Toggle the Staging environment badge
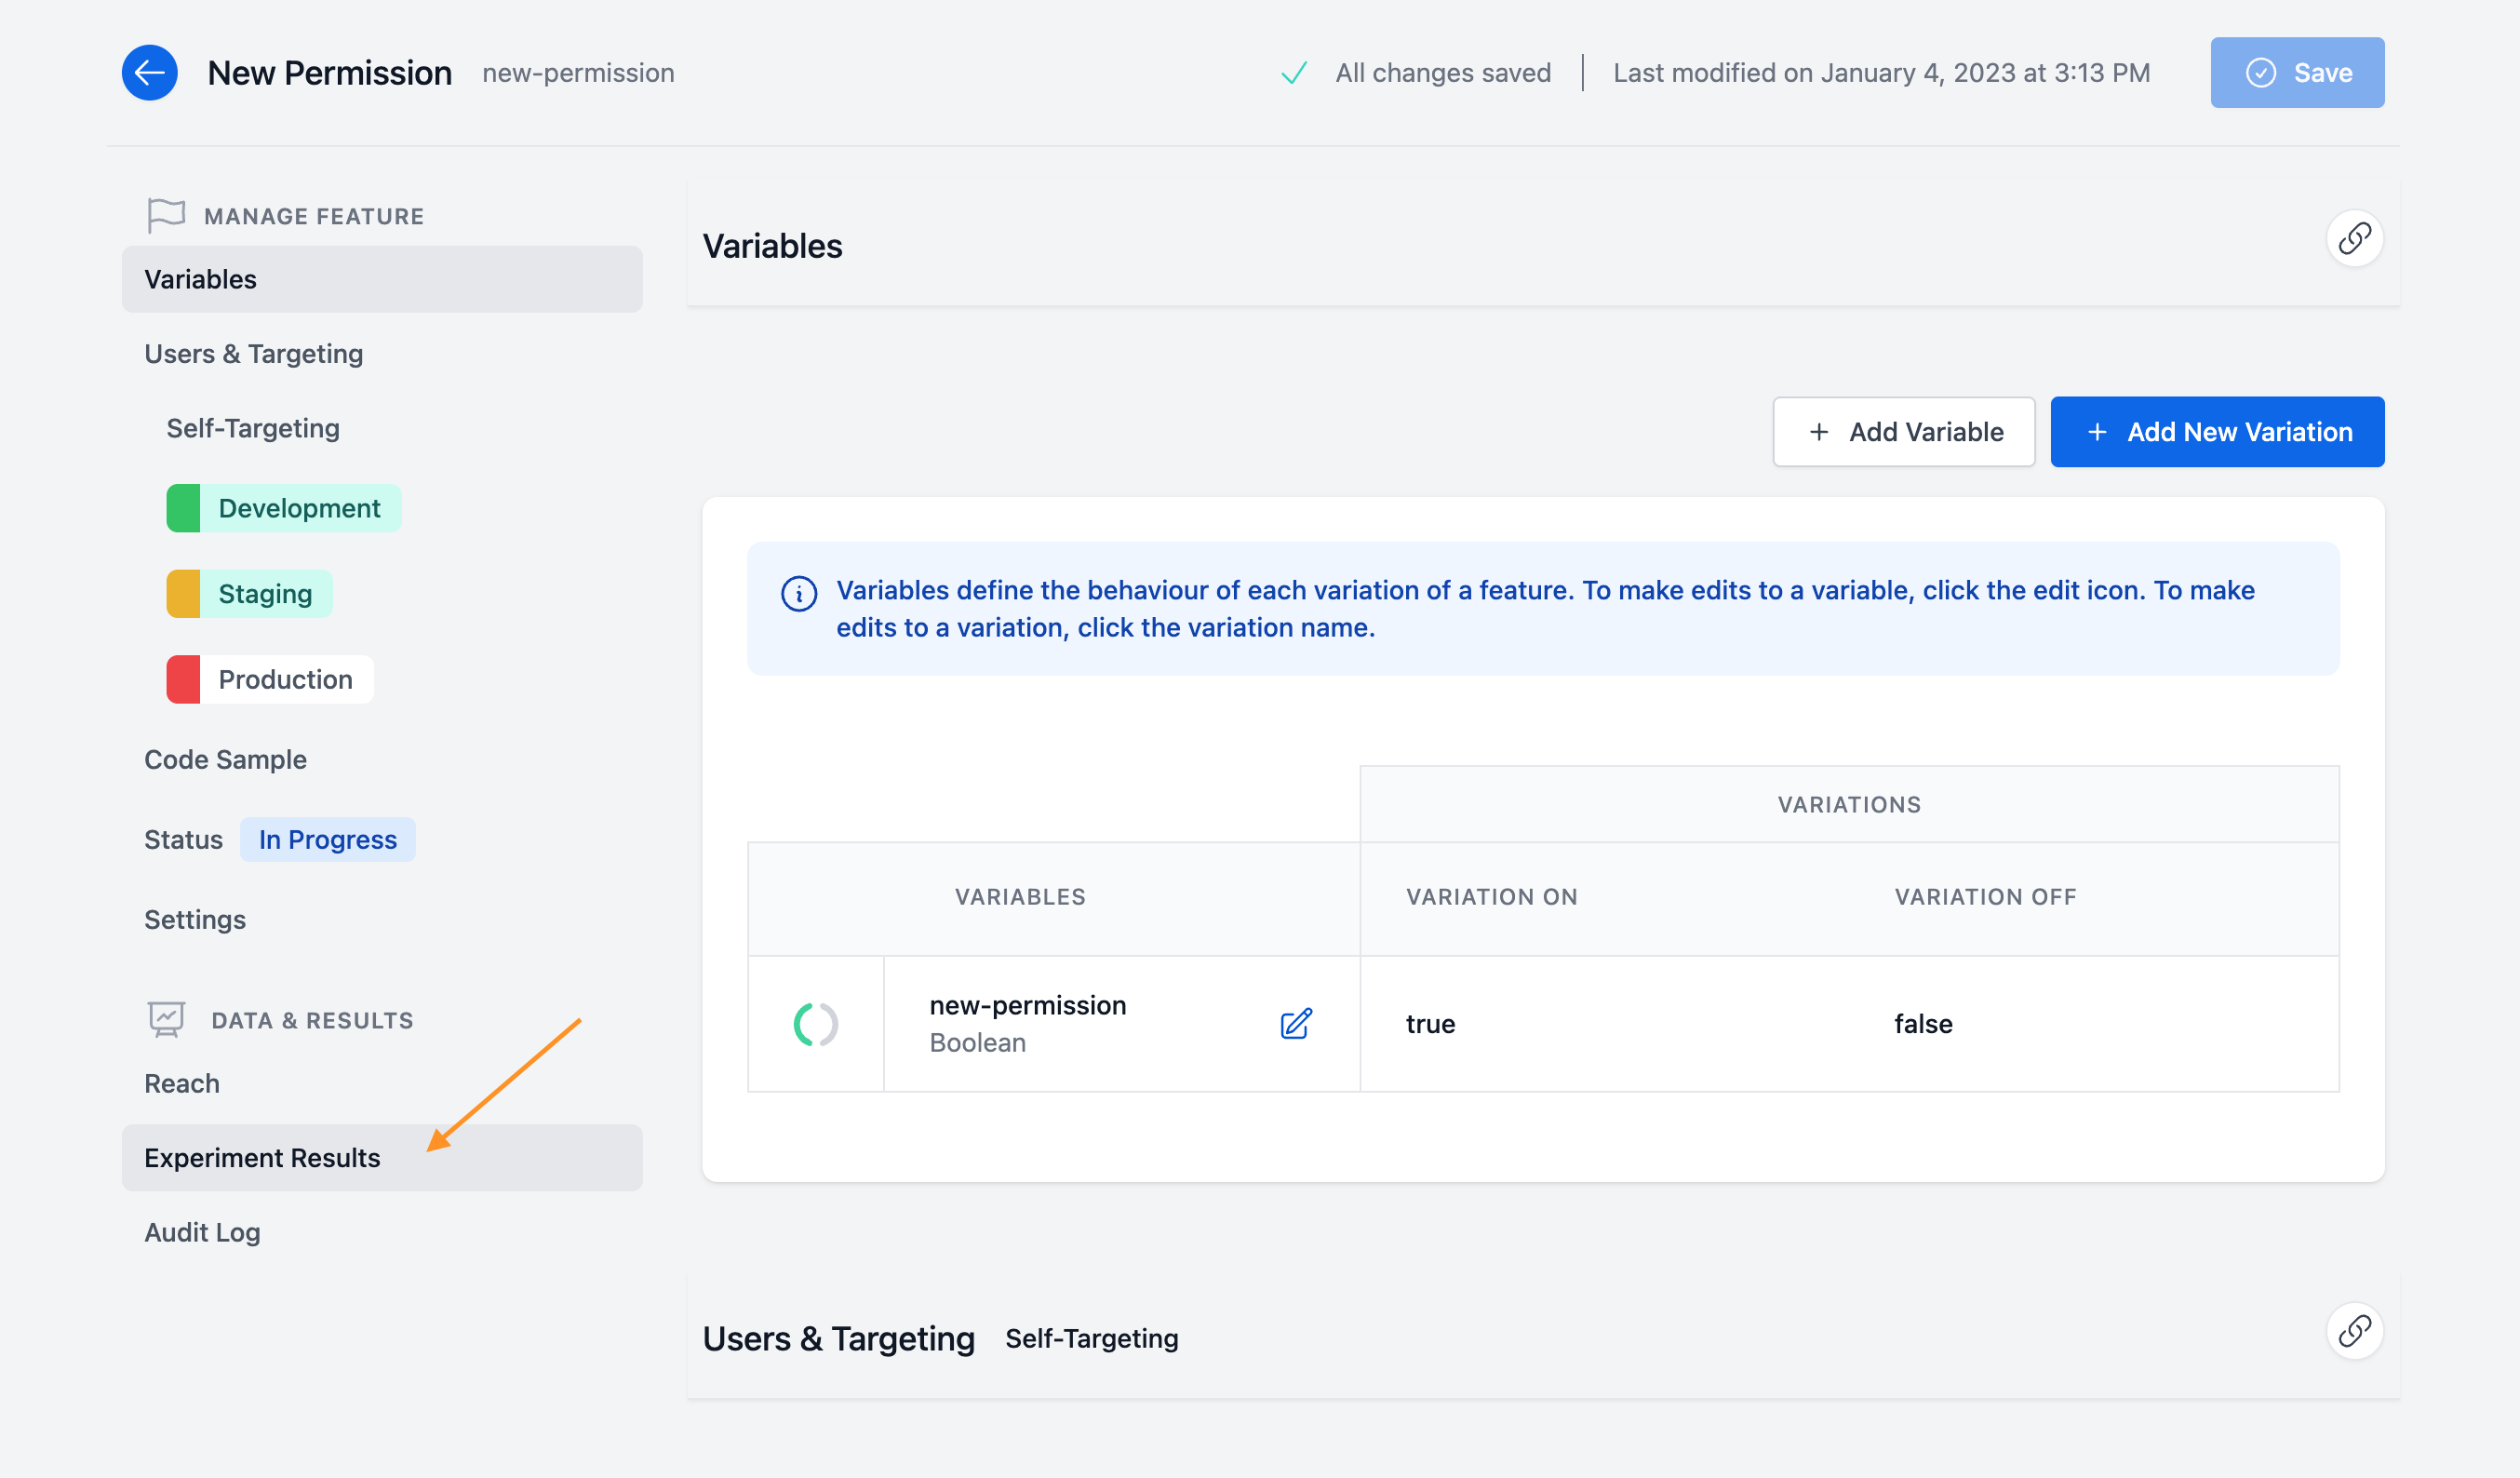Image resolution: width=2520 pixels, height=1478 pixels. [248, 593]
